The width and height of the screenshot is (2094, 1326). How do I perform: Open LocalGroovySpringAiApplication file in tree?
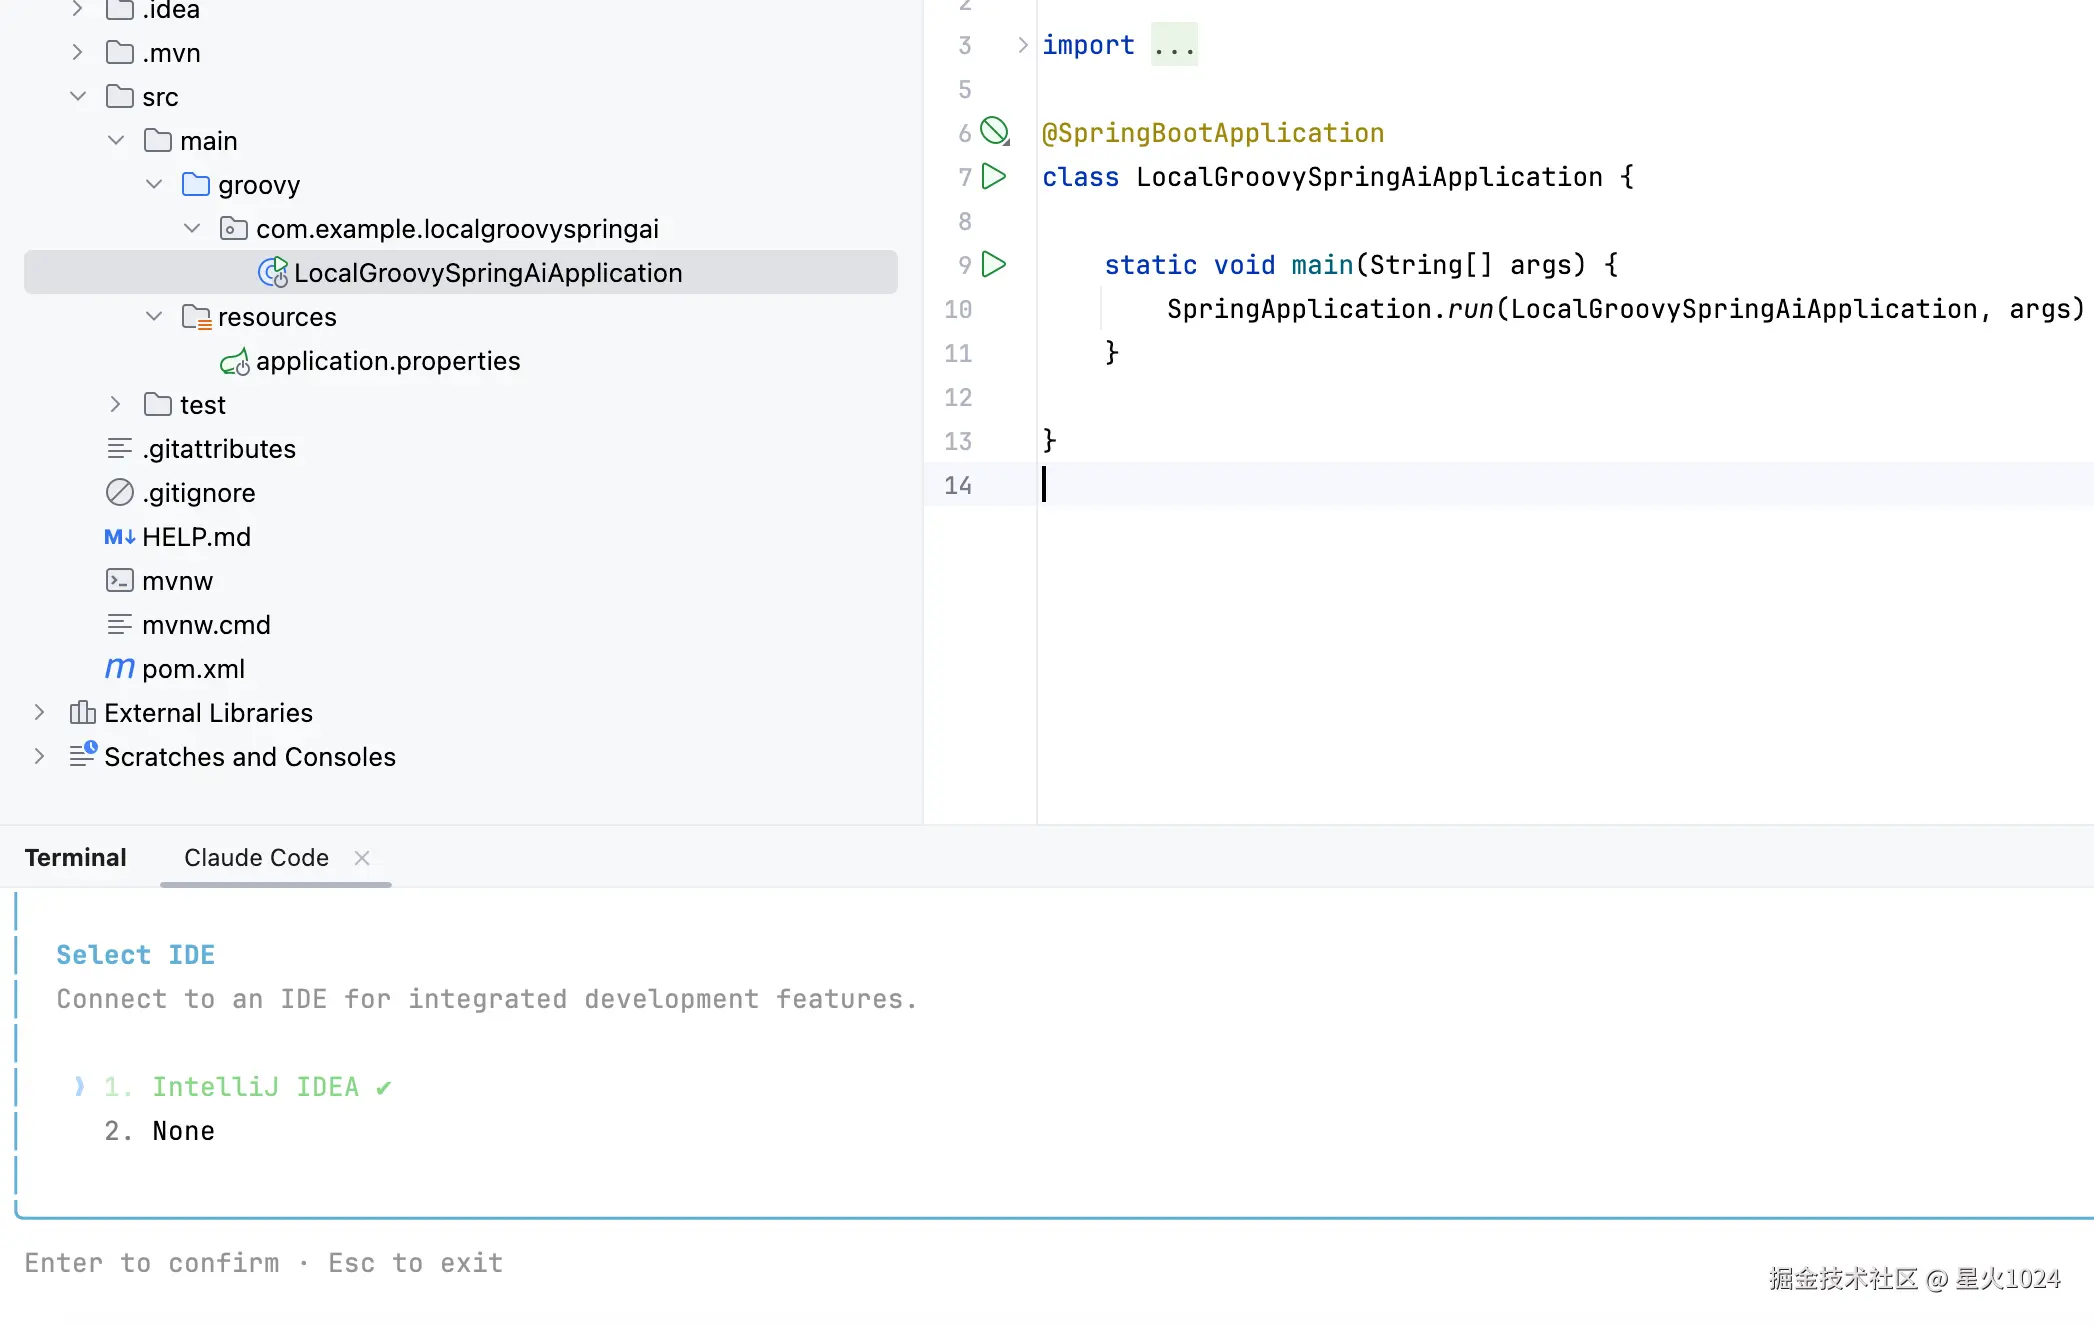click(487, 273)
